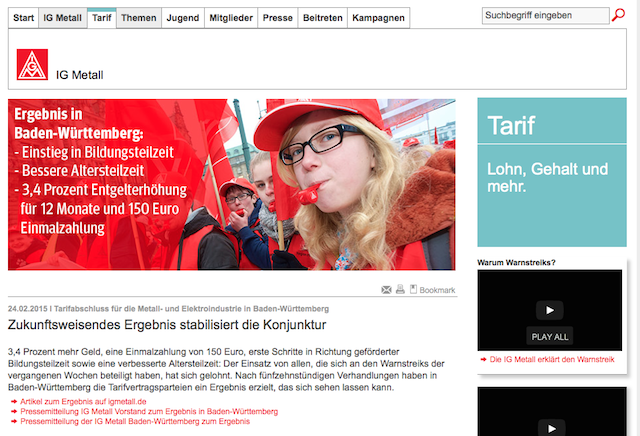Click the IG Metall text beside logo
This screenshot has height=436, width=640.
click(80, 75)
